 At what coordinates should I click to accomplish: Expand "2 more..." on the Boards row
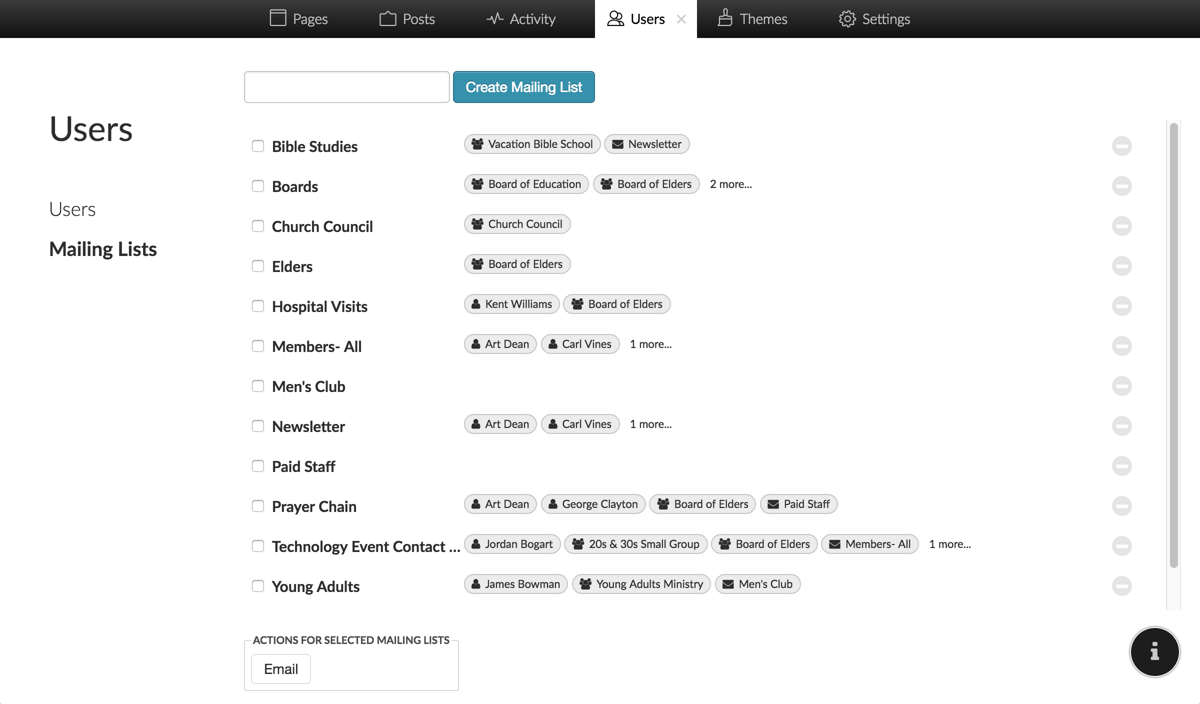pyautogui.click(x=730, y=184)
